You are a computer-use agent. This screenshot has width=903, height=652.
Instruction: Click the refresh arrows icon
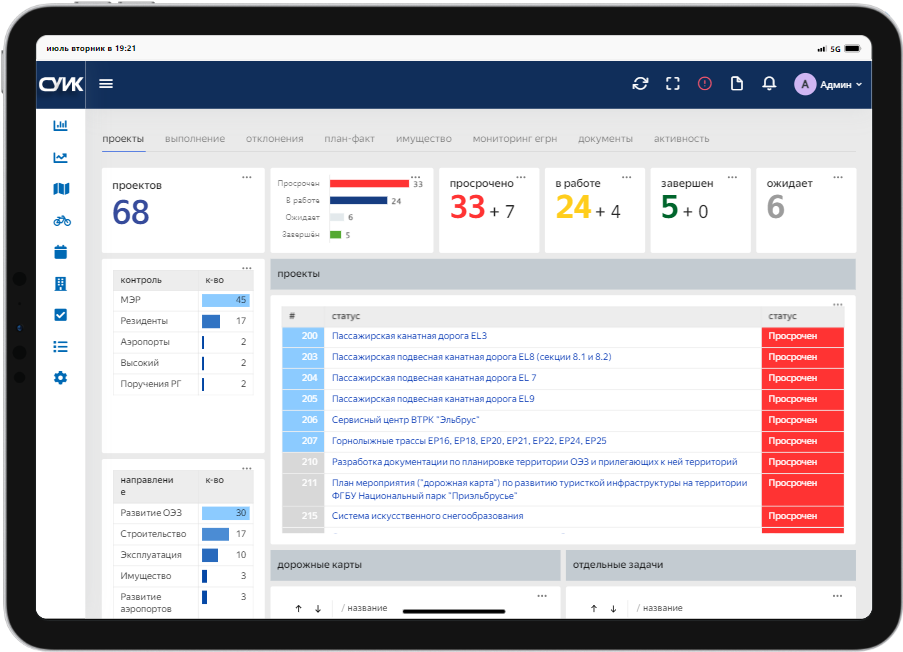coord(640,84)
